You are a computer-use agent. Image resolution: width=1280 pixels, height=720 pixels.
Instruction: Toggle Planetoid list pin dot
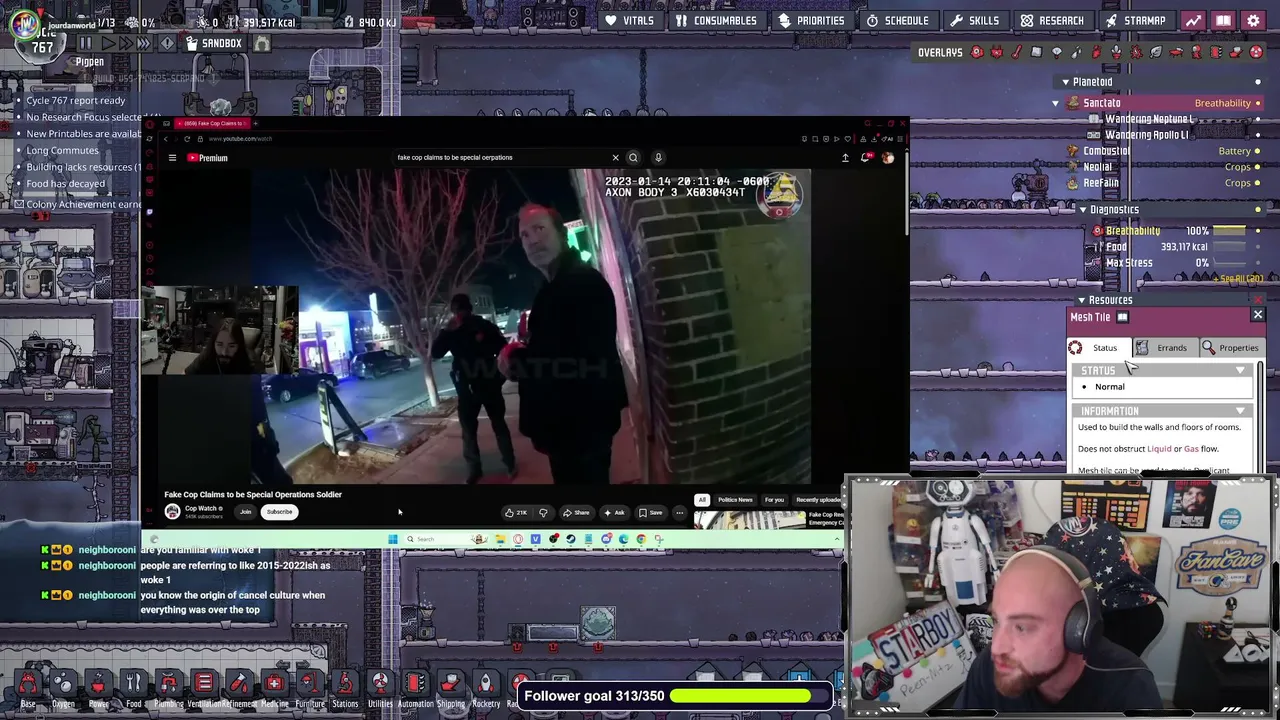click(x=1258, y=82)
